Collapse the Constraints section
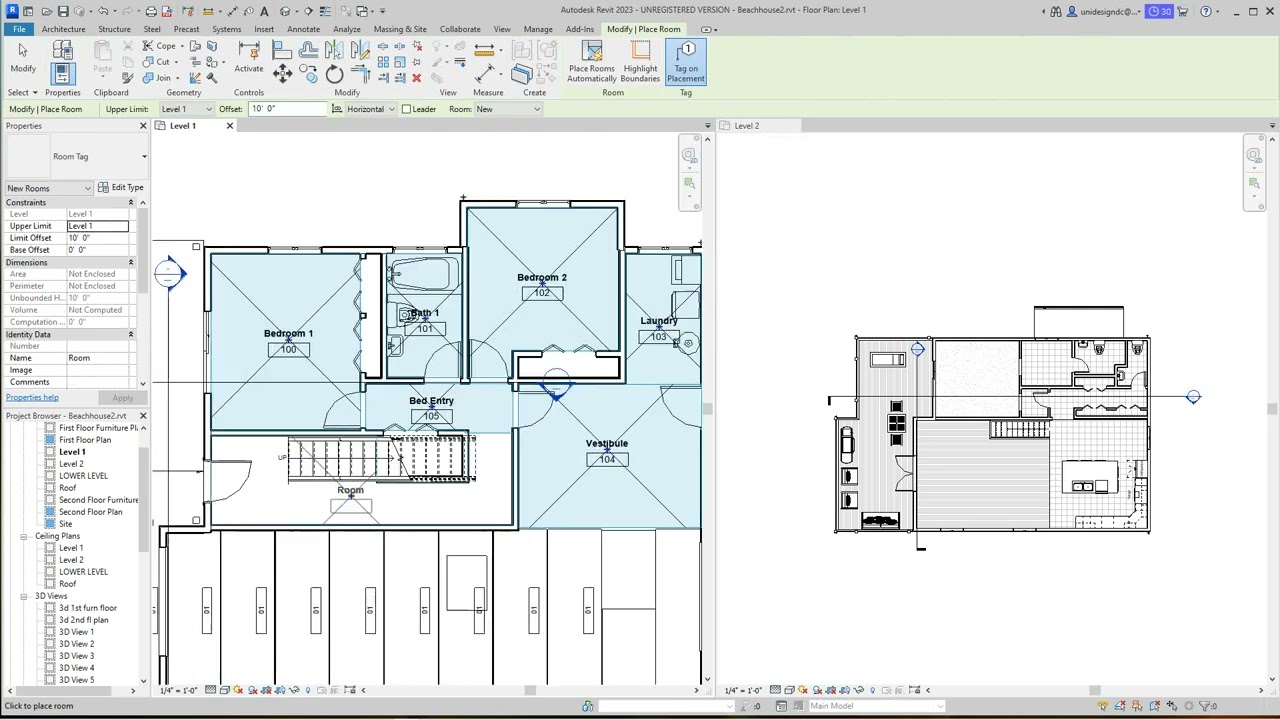This screenshot has height=720, width=1280. point(130,203)
